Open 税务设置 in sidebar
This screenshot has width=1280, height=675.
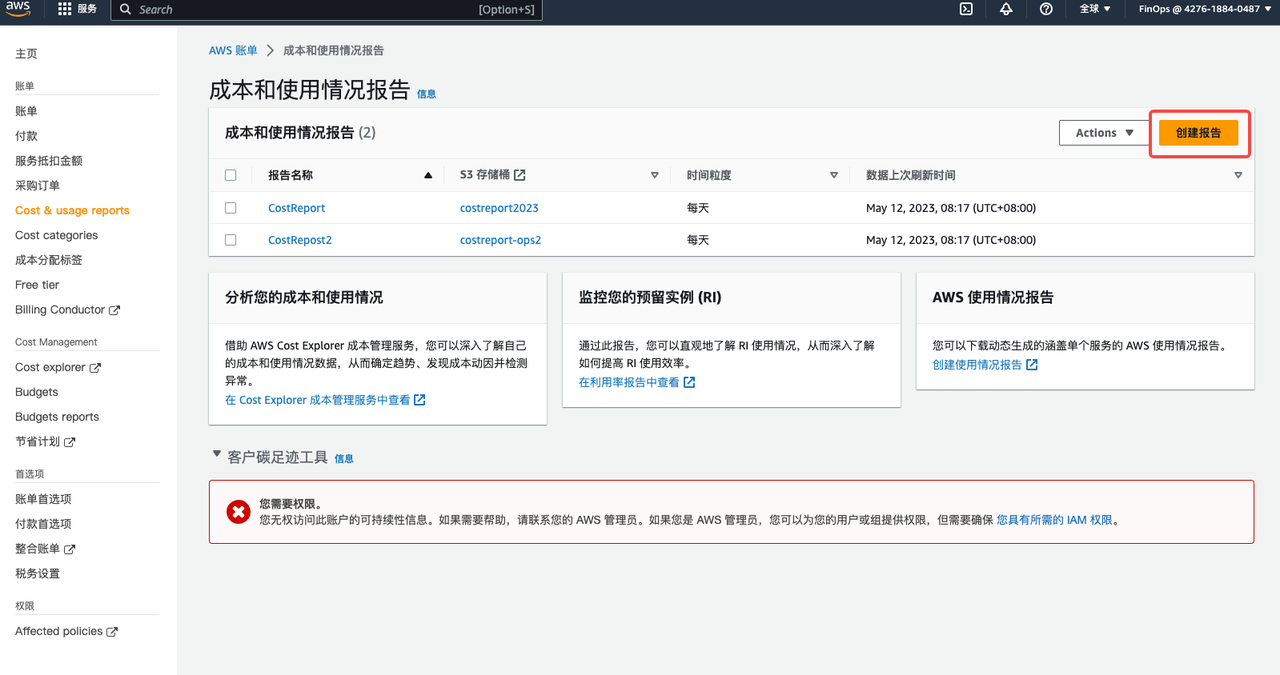point(37,574)
